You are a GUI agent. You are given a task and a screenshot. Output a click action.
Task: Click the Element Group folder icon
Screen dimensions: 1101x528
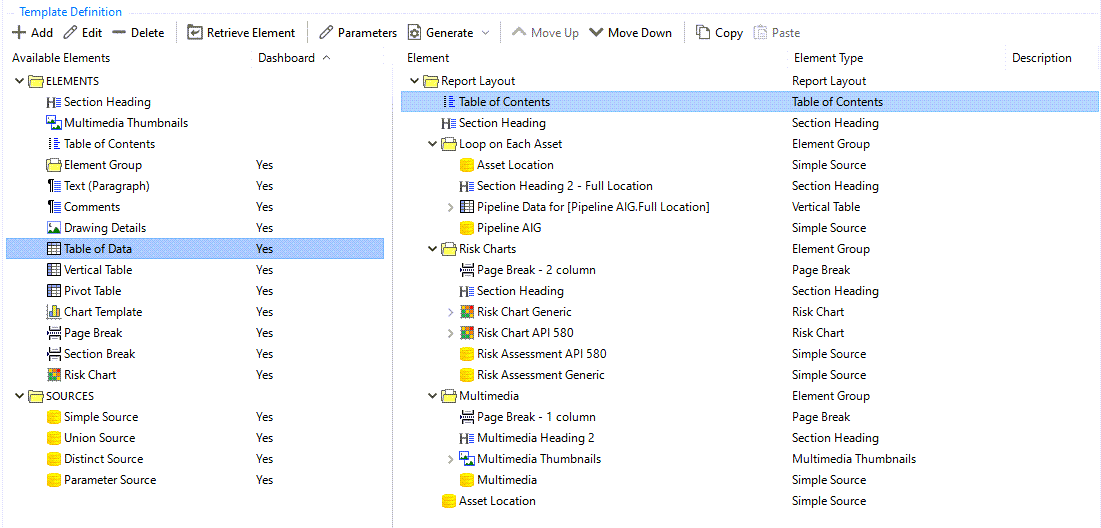[x=53, y=165]
